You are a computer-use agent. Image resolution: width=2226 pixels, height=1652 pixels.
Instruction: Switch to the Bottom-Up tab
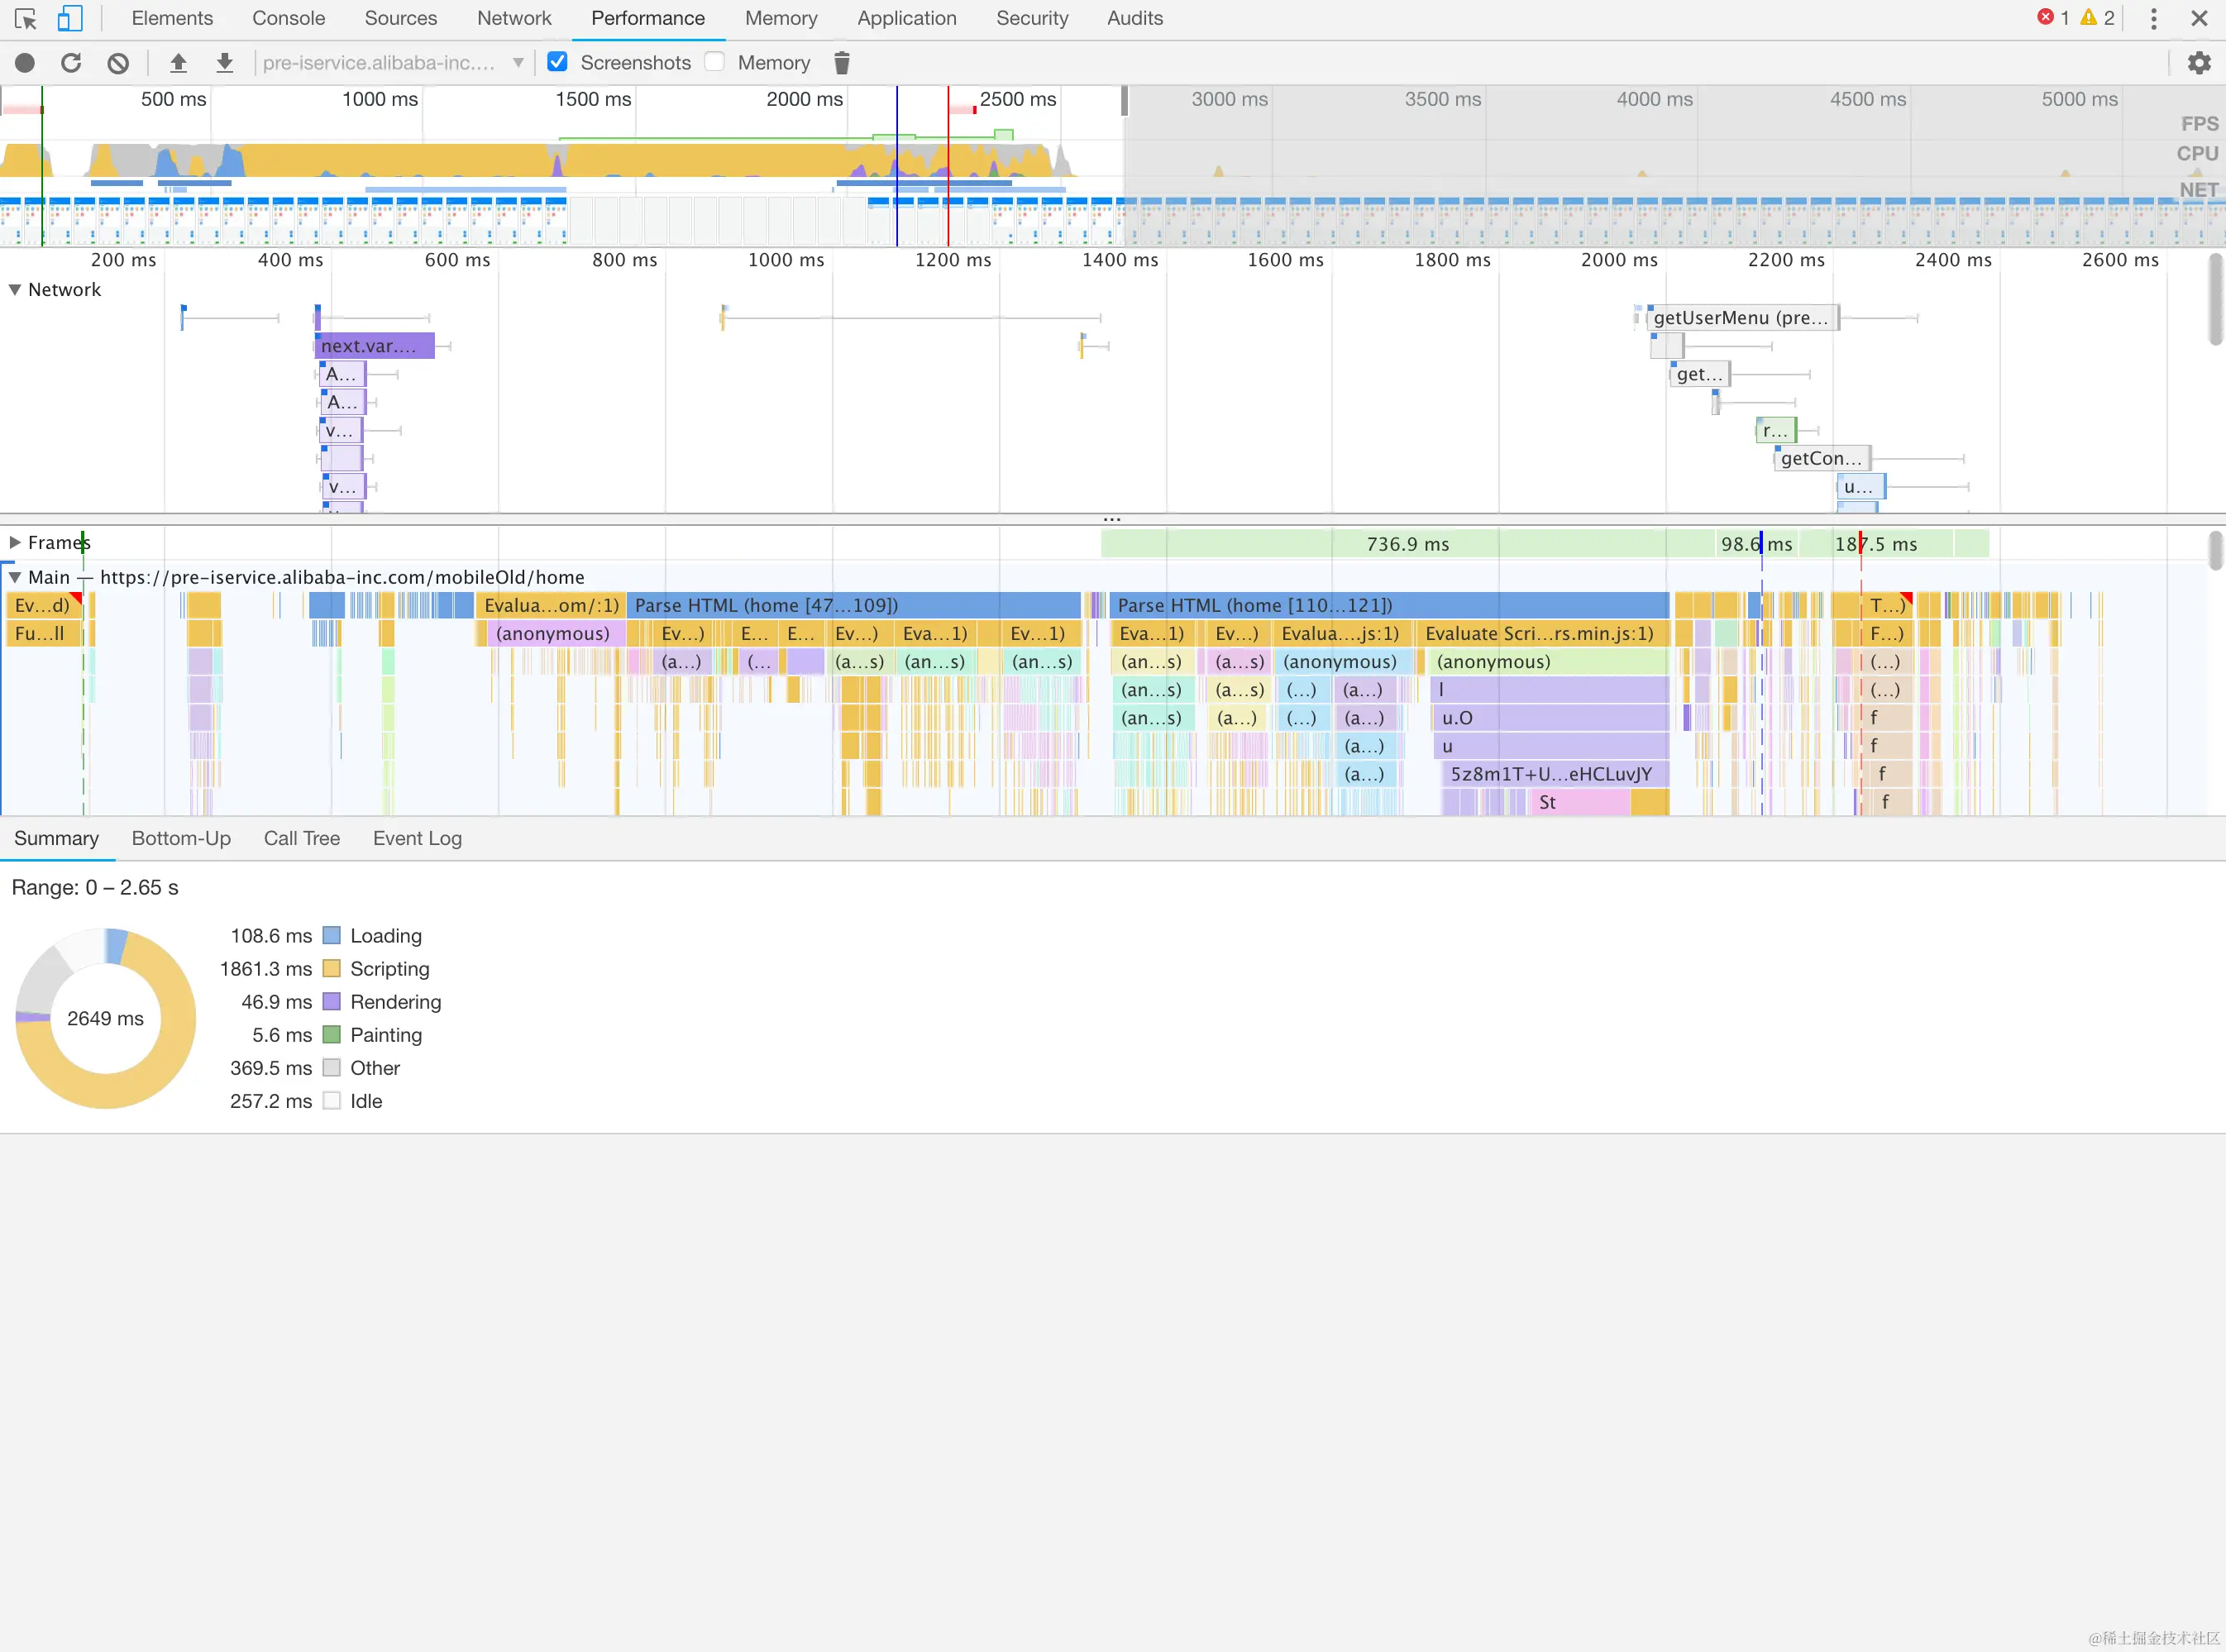(181, 838)
